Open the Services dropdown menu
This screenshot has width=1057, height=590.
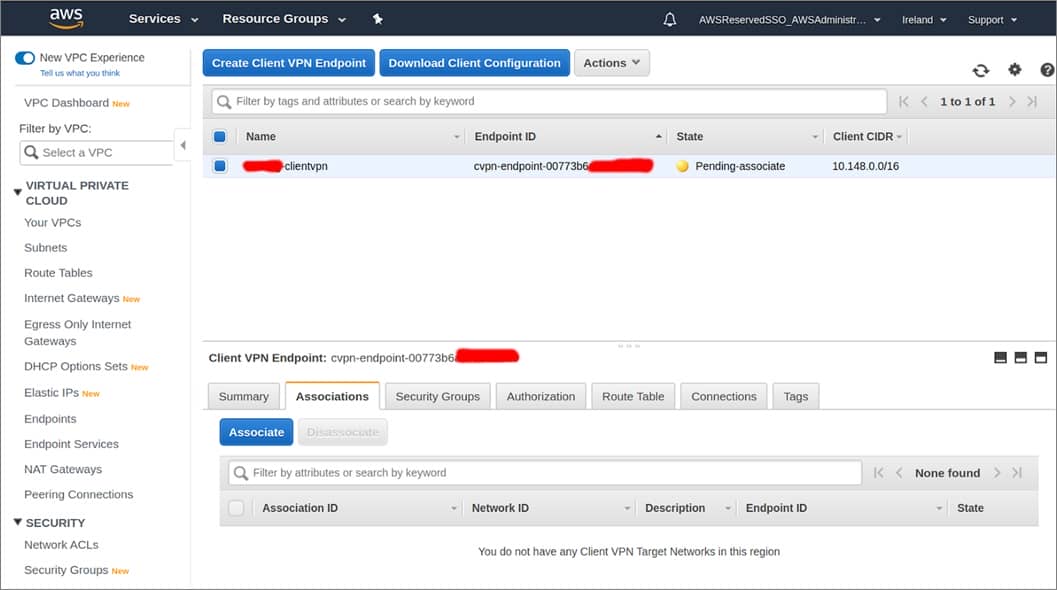(163, 19)
